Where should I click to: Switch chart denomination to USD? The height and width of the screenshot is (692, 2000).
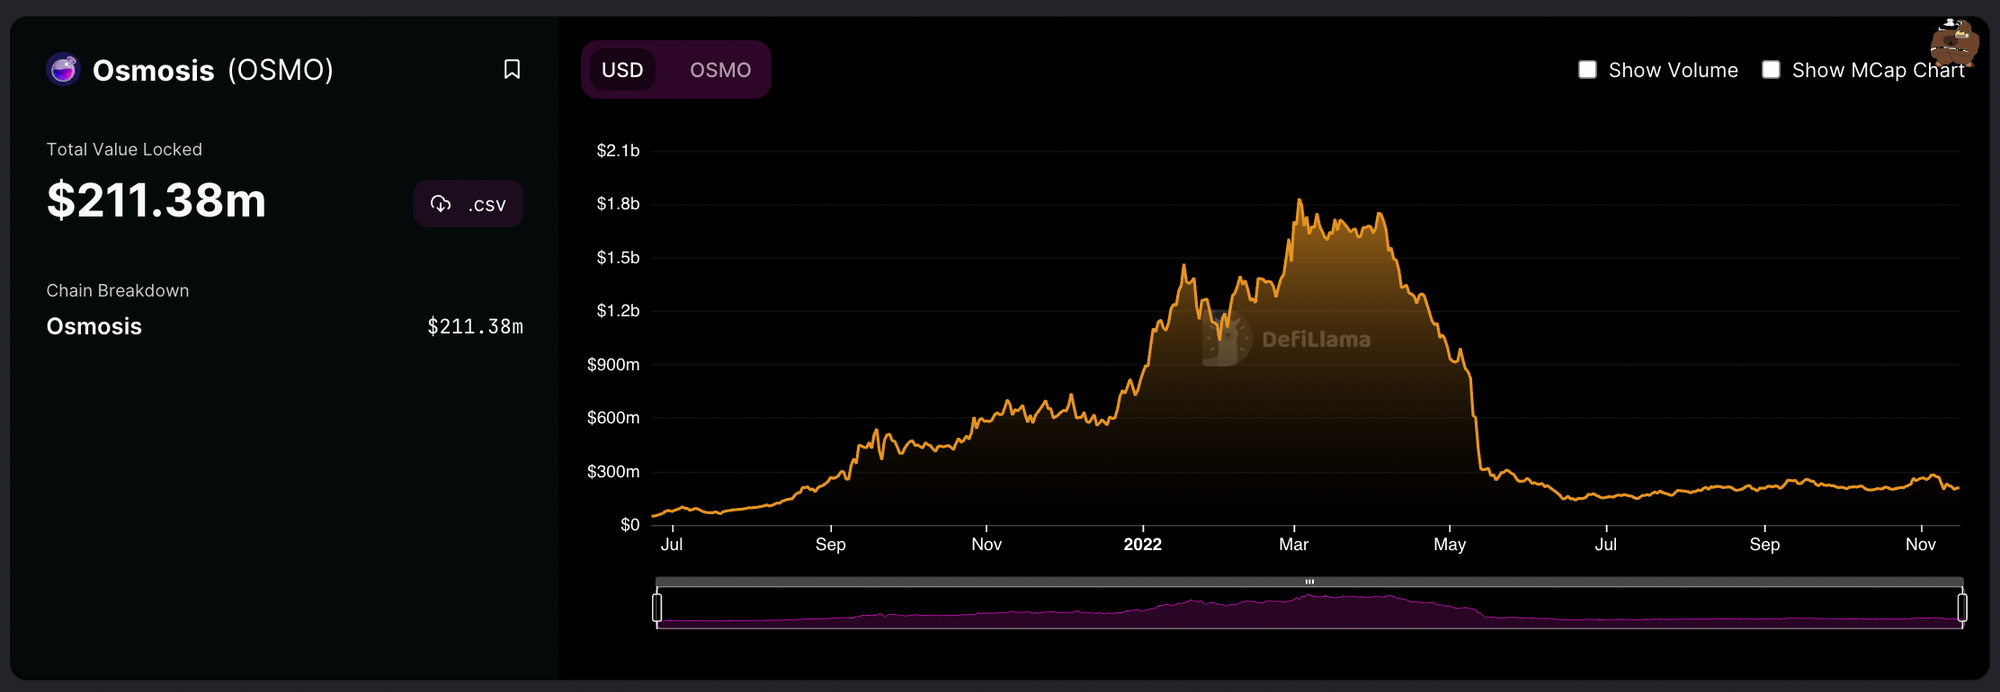[x=622, y=70]
